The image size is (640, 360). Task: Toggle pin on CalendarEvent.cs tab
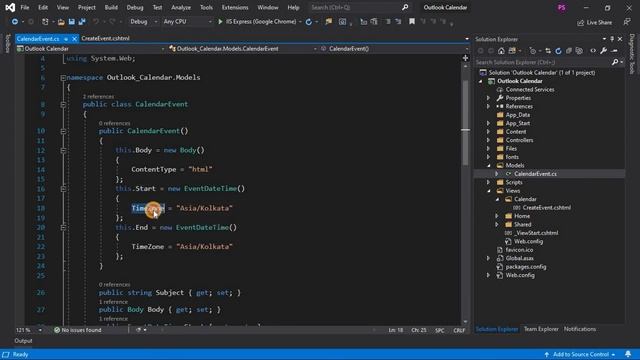[66, 39]
